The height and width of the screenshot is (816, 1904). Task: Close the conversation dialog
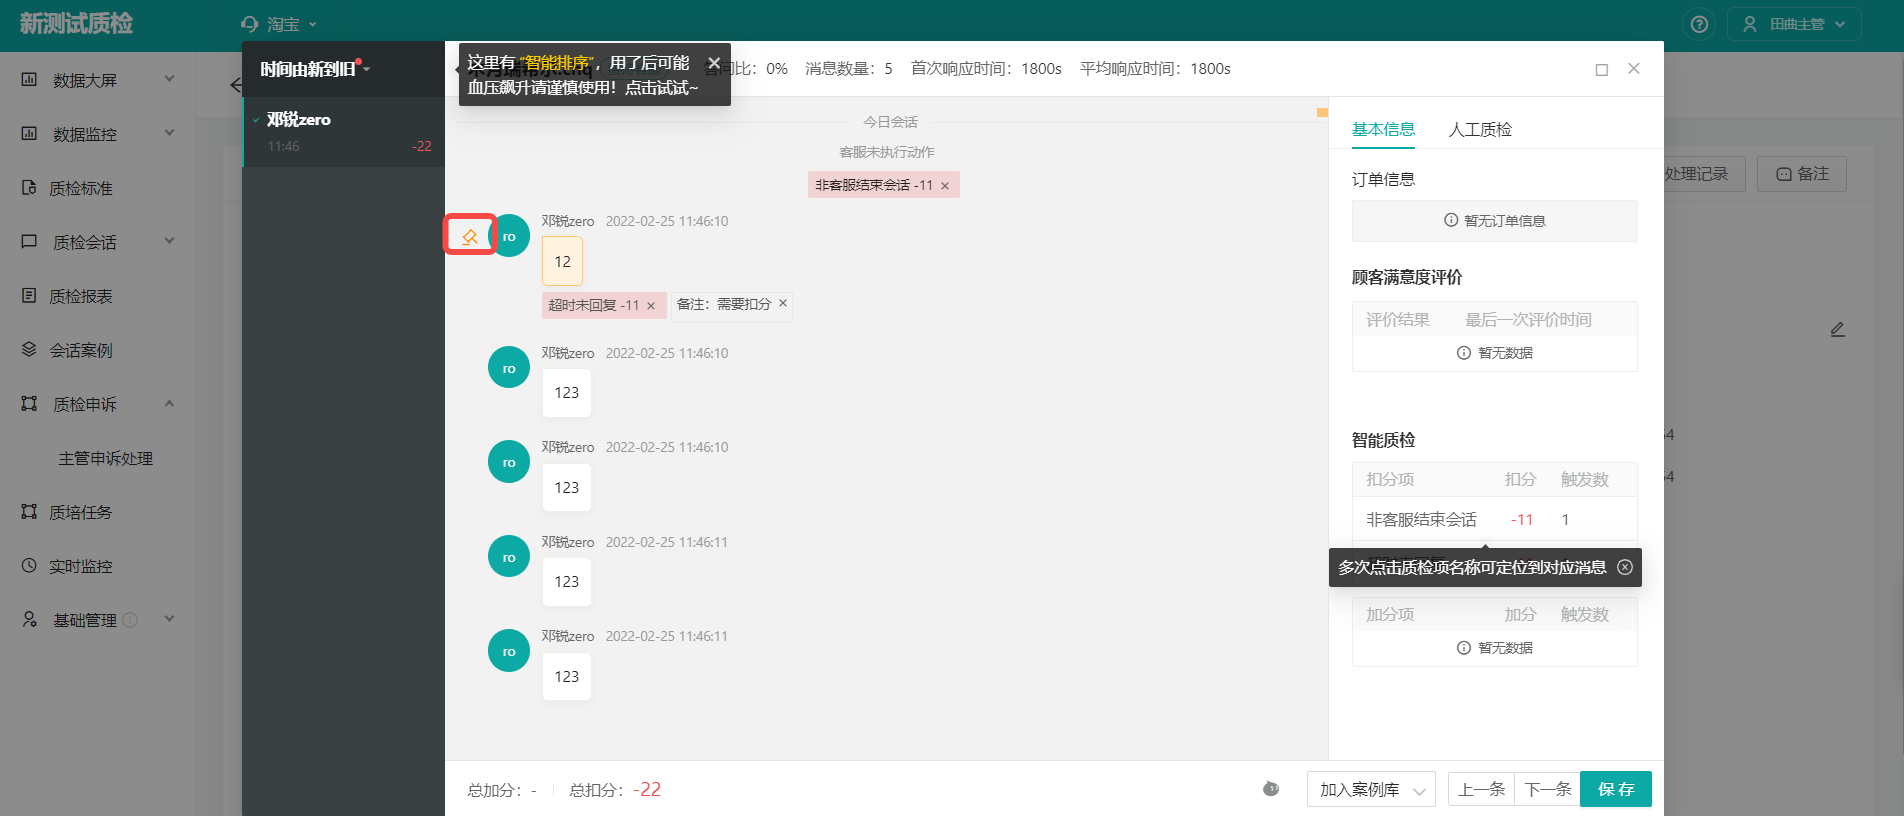pyautogui.click(x=1634, y=68)
